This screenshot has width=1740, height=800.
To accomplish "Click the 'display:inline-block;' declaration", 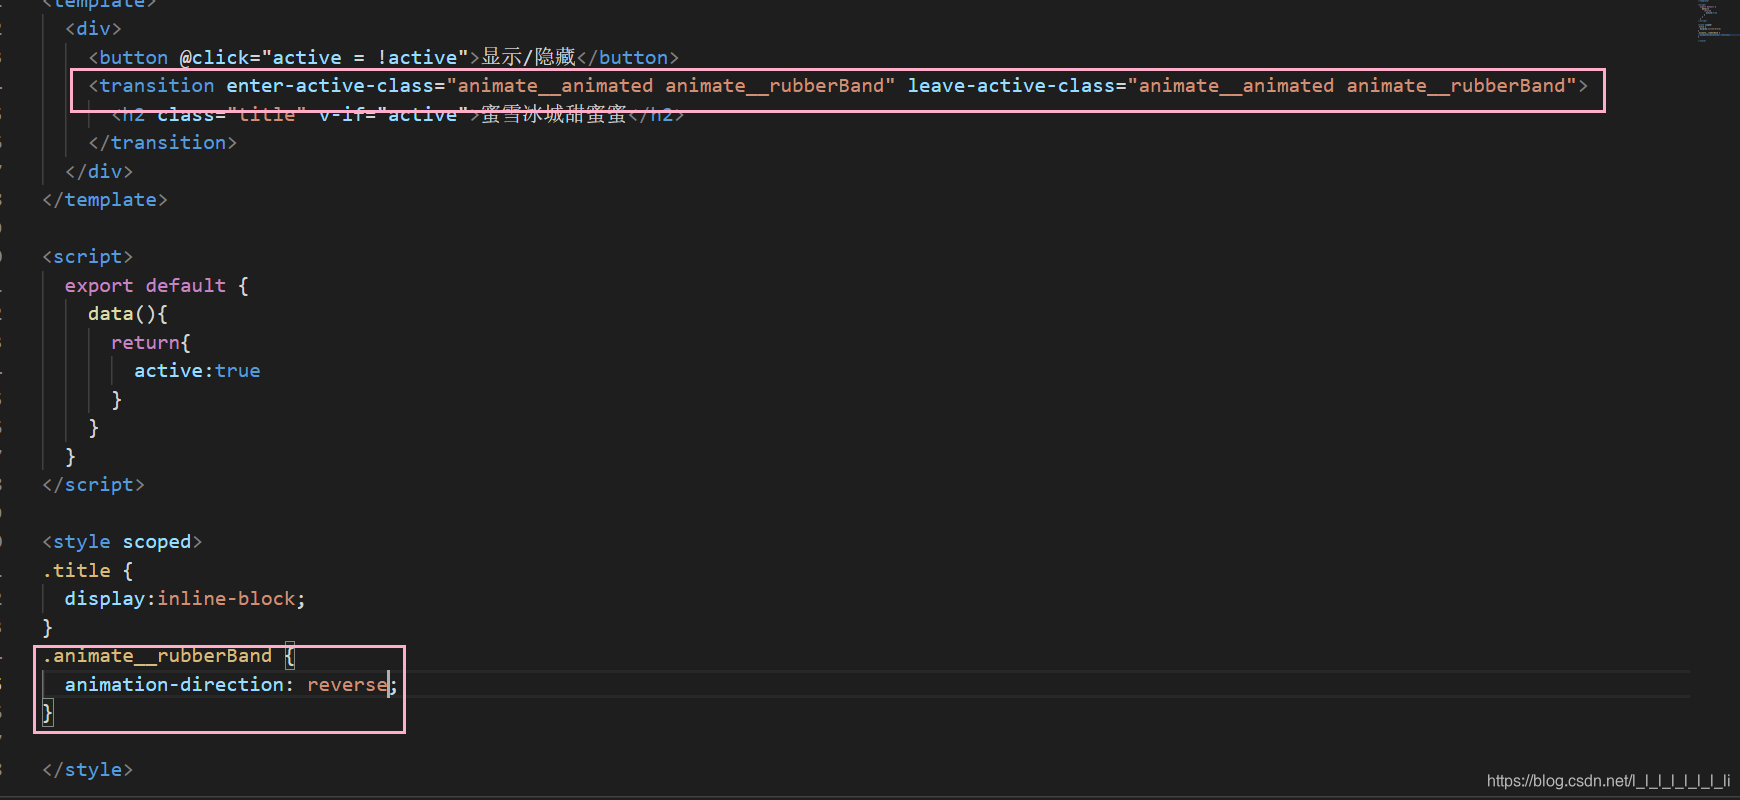I will 185,599.
